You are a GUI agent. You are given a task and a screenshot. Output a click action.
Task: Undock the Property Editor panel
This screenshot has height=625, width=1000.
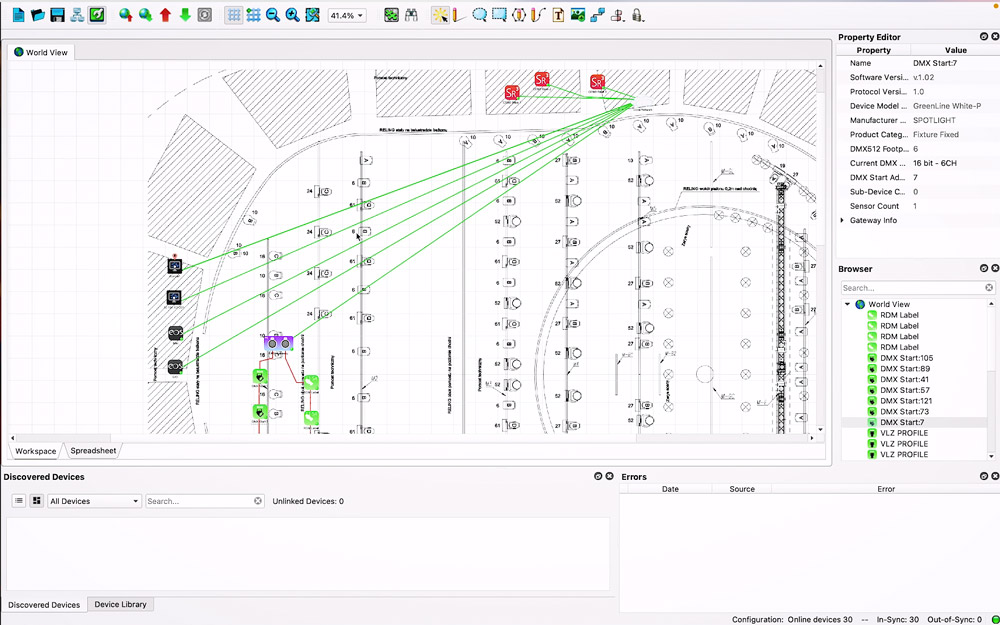[x=984, y=37]
